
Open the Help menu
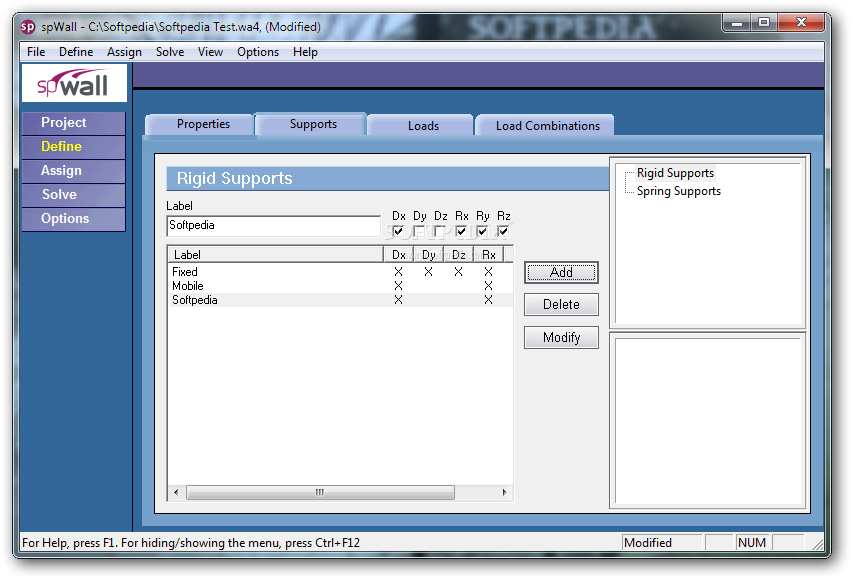click(x=305, y=52)
